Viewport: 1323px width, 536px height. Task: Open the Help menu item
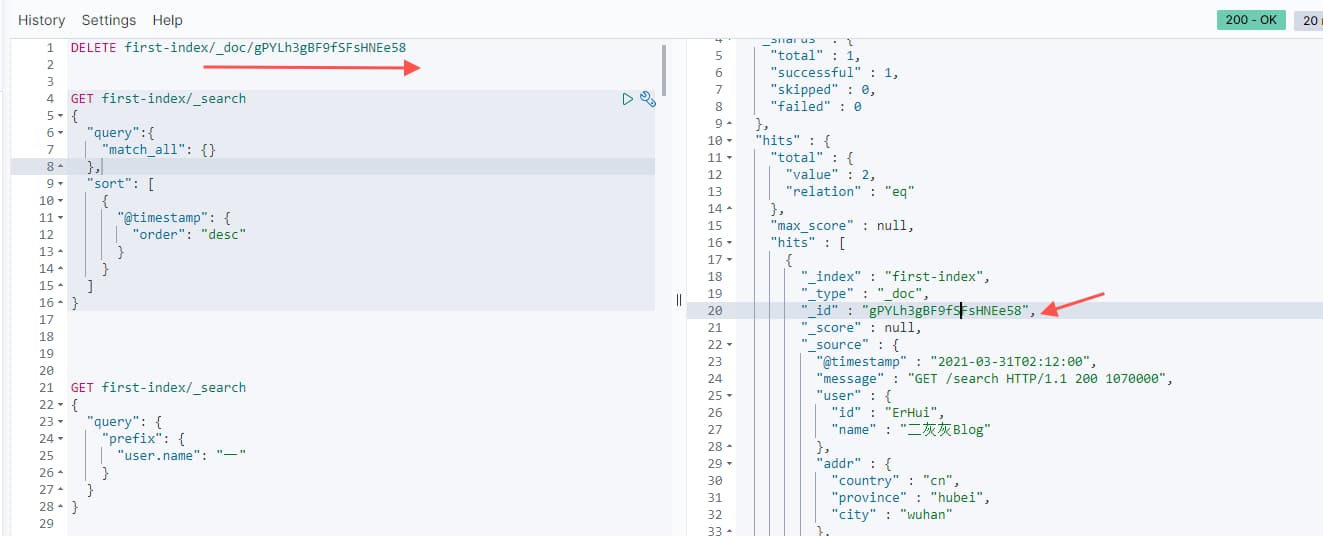pos(168,20)
